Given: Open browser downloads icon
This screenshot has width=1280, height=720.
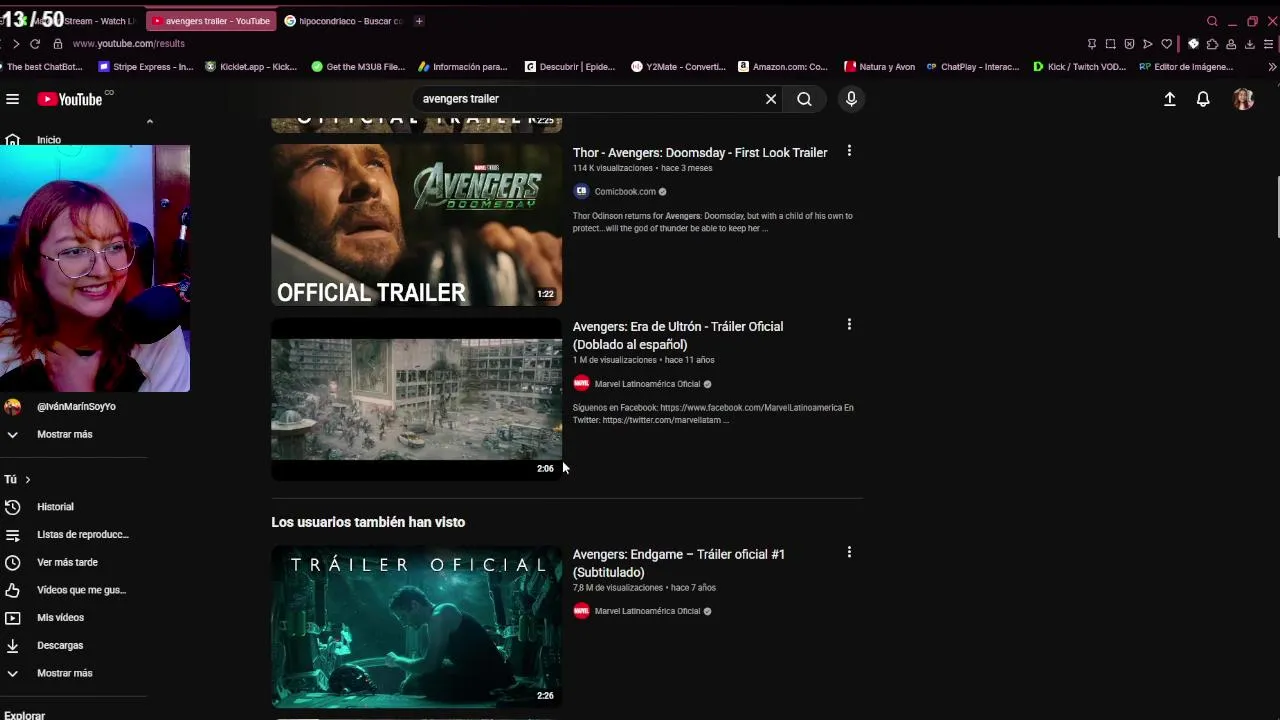Looking at the screenshot, I should pyautogui.click(x=1250, y=44).
